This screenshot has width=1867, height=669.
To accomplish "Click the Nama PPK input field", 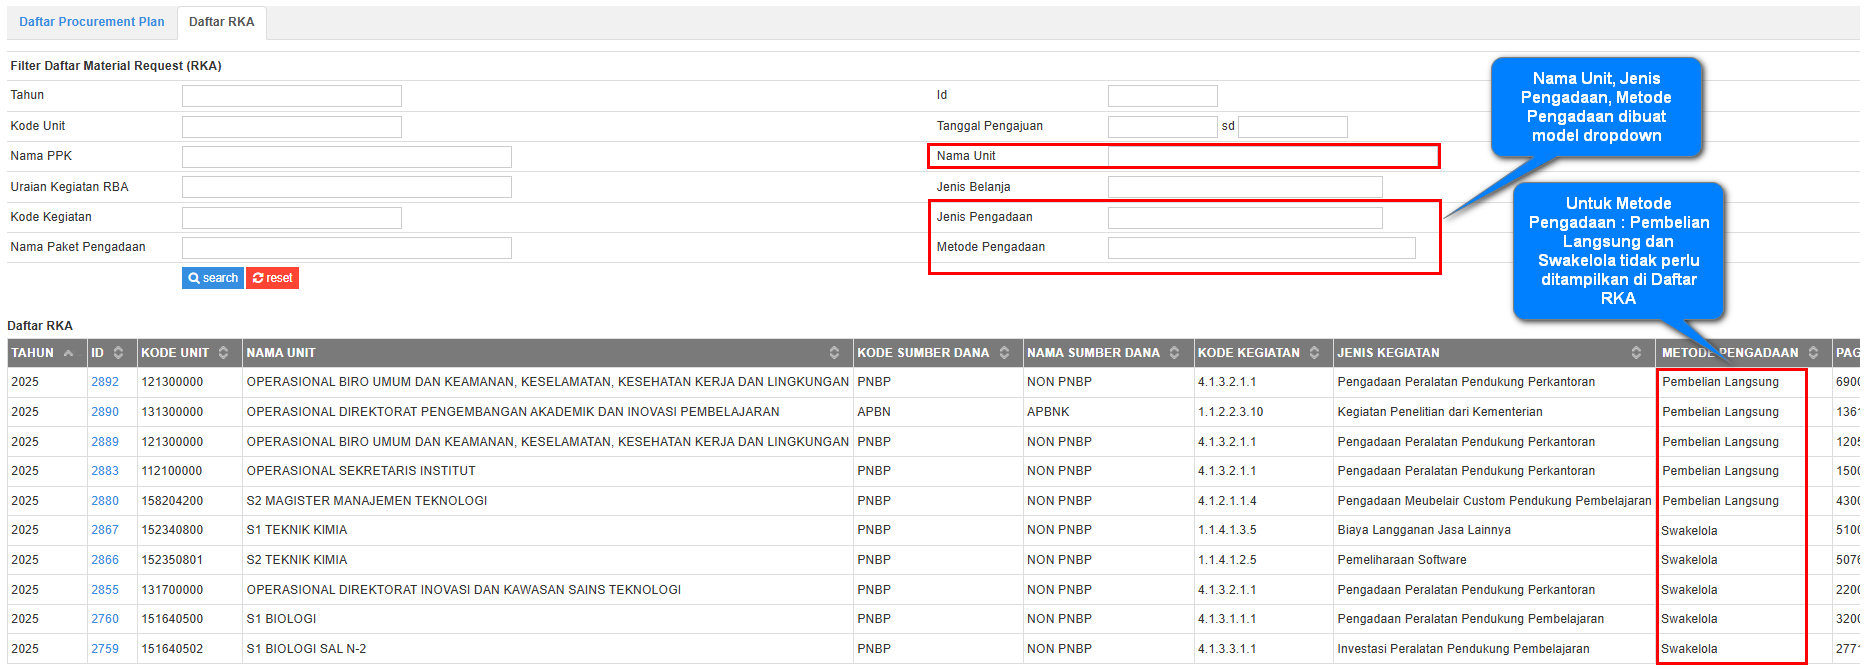I will click(346, 157).
